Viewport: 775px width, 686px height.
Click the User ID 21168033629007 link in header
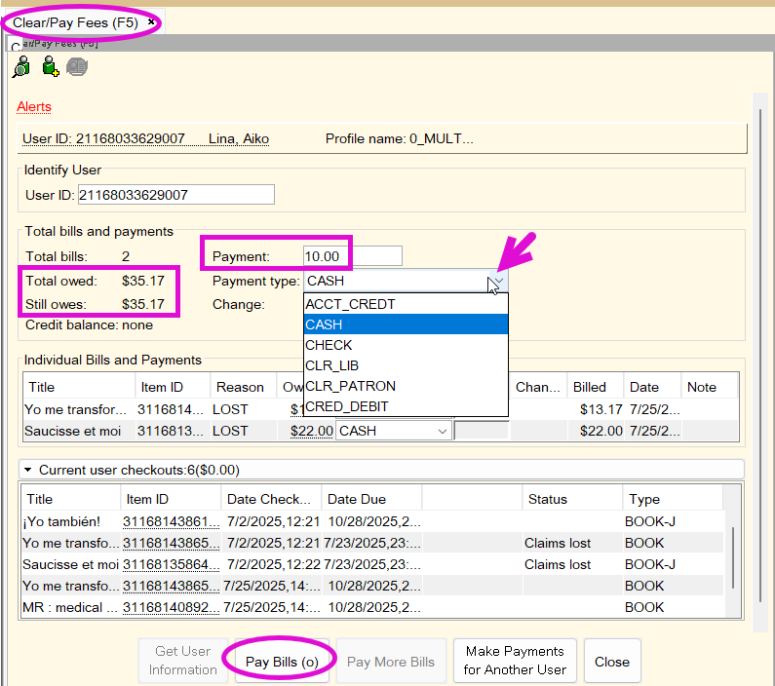103,138
